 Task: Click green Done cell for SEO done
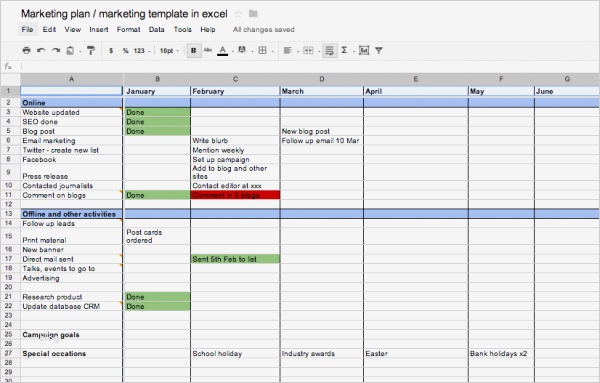coord(157,122)
